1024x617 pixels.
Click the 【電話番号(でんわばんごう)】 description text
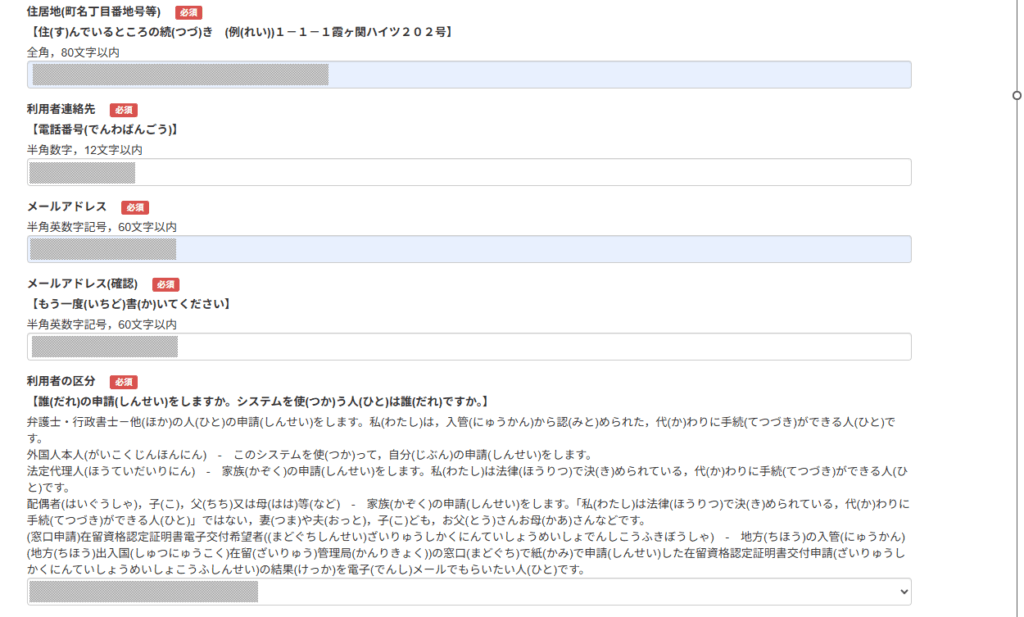click(104, 130)
